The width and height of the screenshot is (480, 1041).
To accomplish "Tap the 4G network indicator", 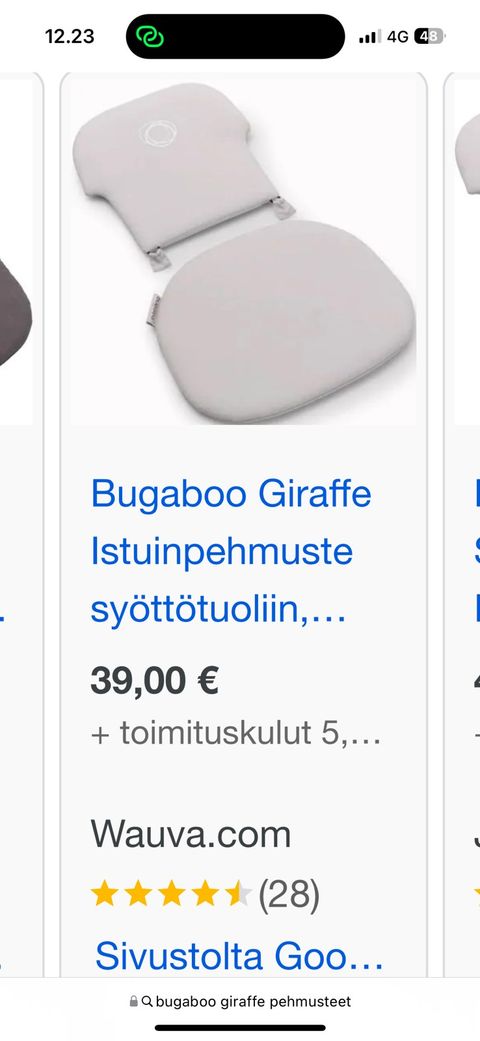I will [398, 37].
